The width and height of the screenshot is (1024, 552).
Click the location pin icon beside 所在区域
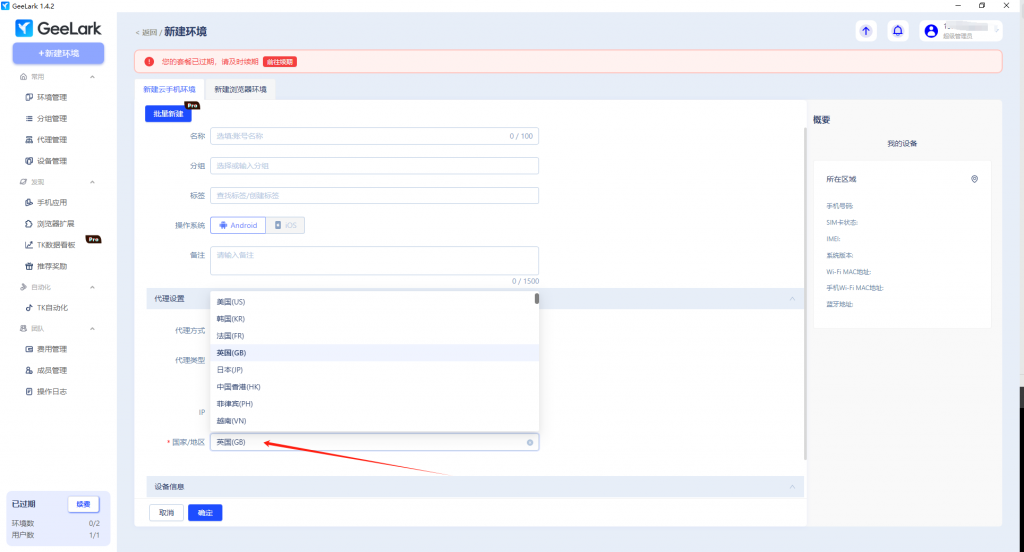click(x=974, y=179)
